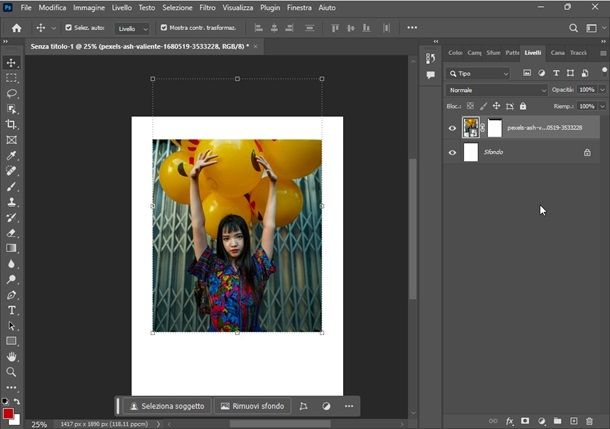Open the Livelli panel menu
The width and height of the screenshot is (610, 429).
click(603, 53)
